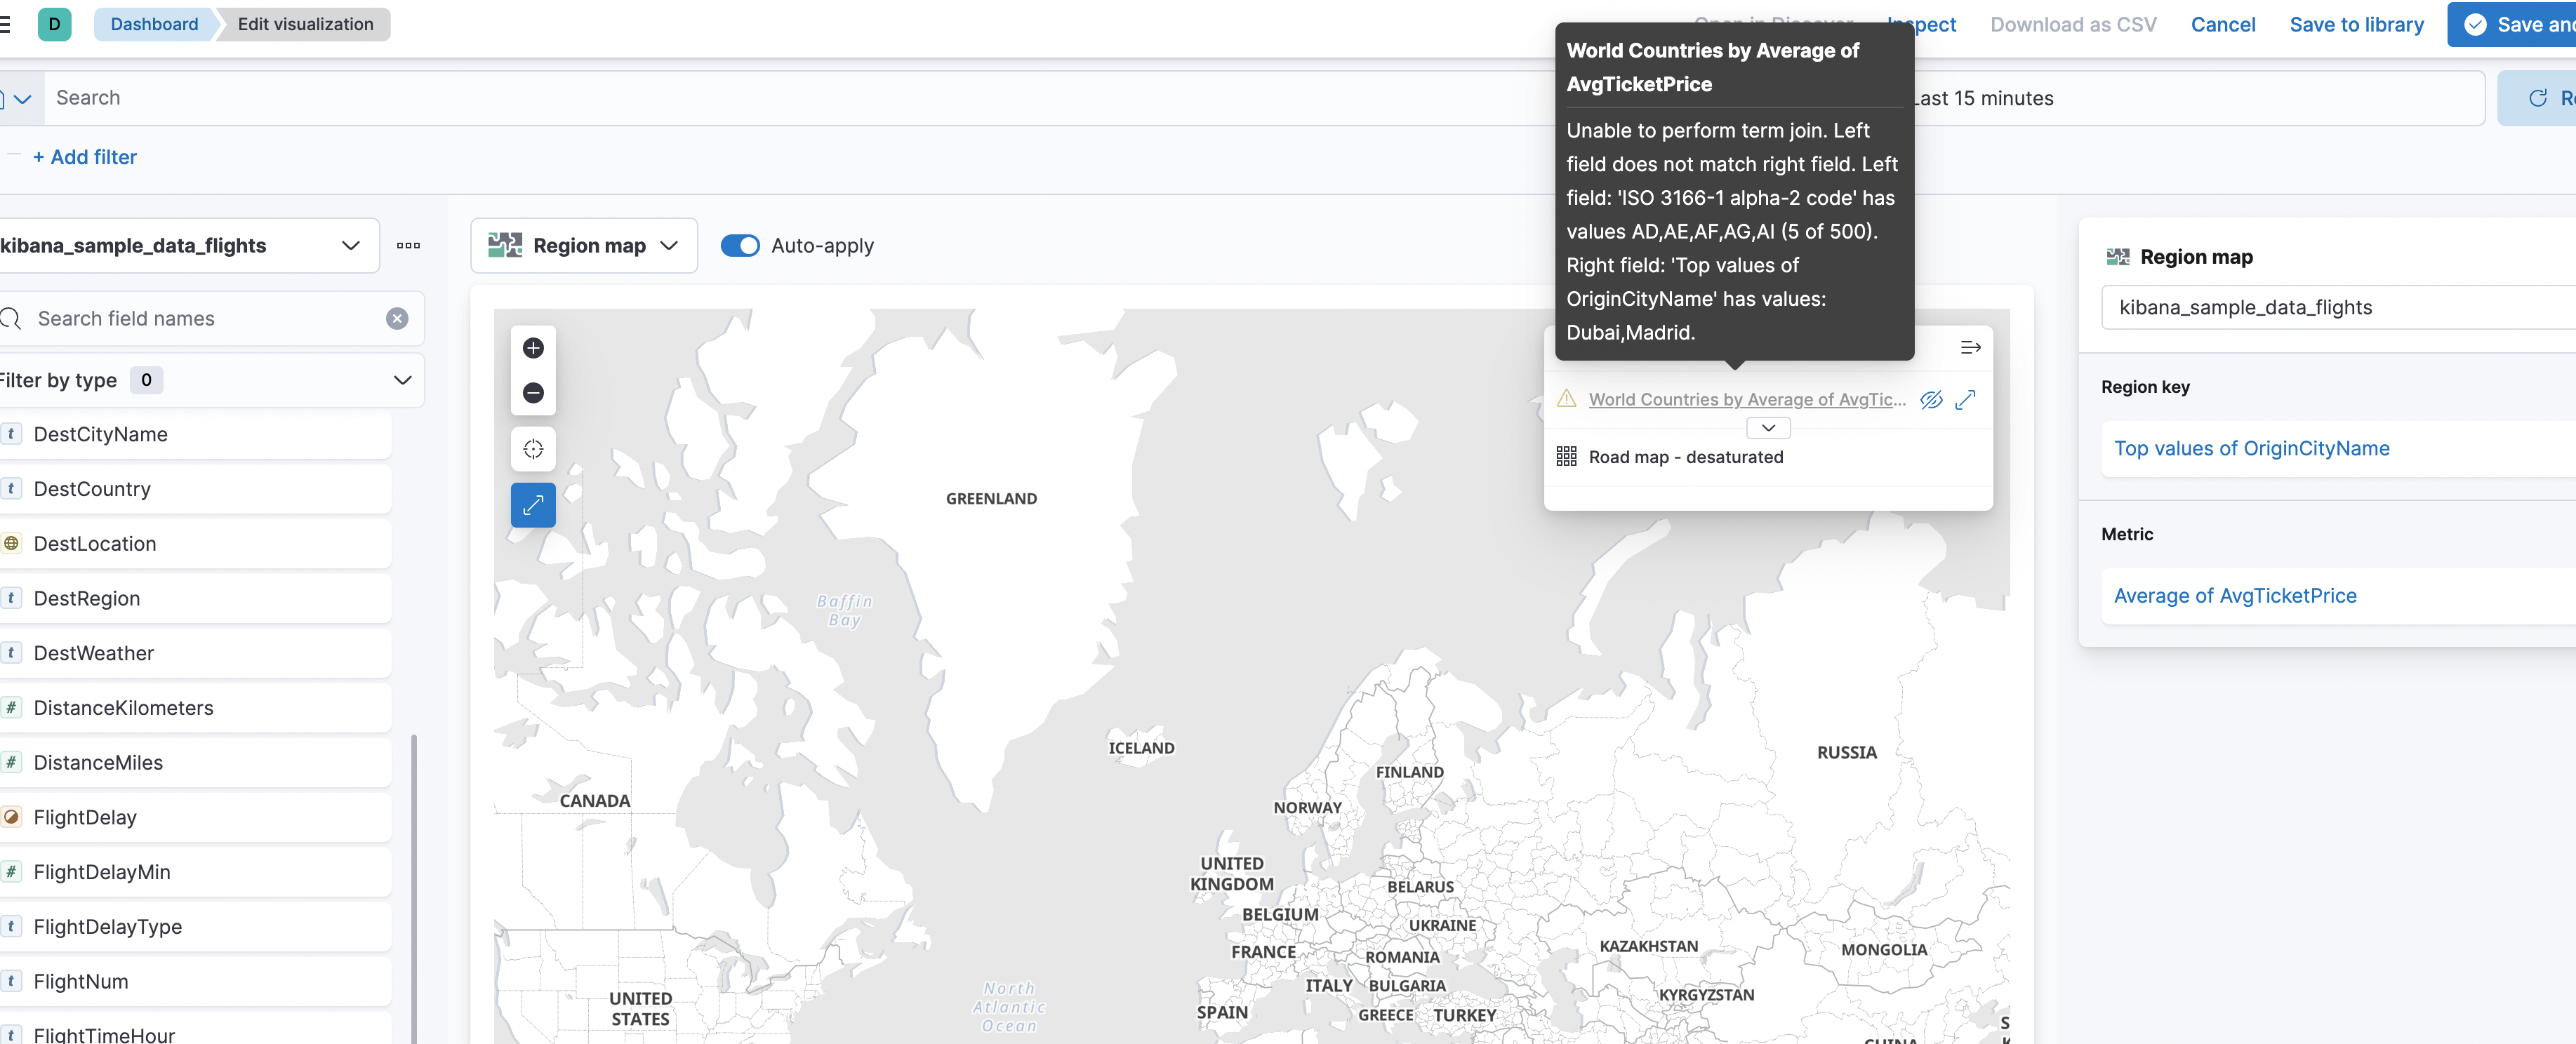The height and width of the screenshot is (1044, 2576).
Task: Clear the field name search
Action: tap(397, 319)
